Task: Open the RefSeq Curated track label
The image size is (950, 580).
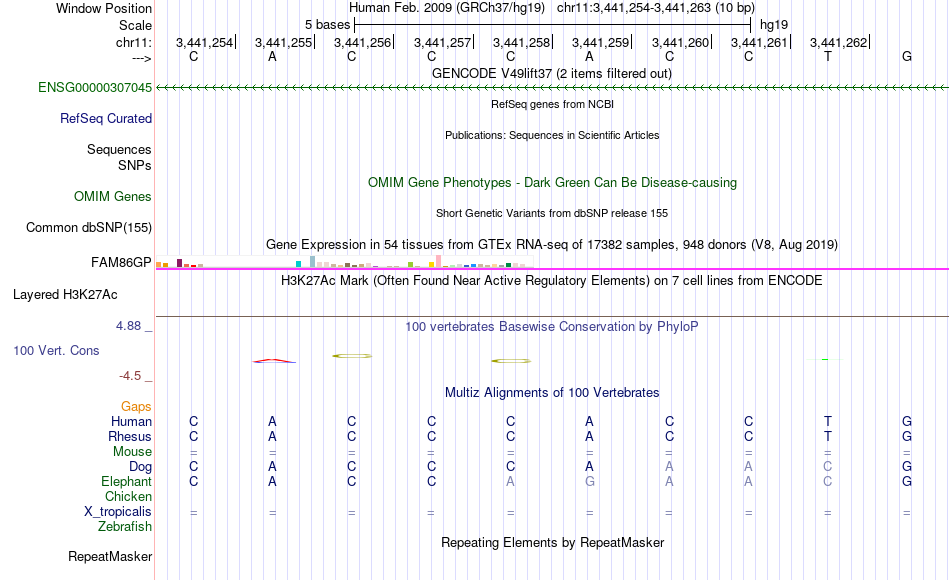Action: (106, 118)
